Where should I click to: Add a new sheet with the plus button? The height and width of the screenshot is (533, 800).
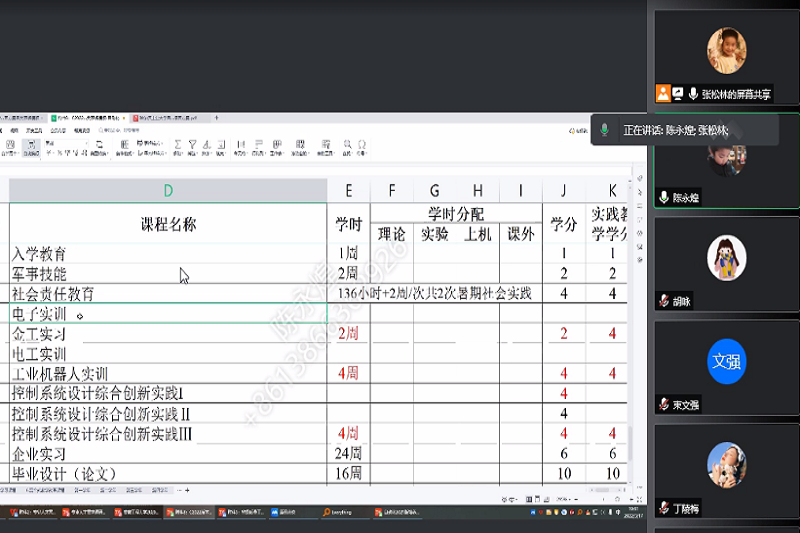point(187,490)
